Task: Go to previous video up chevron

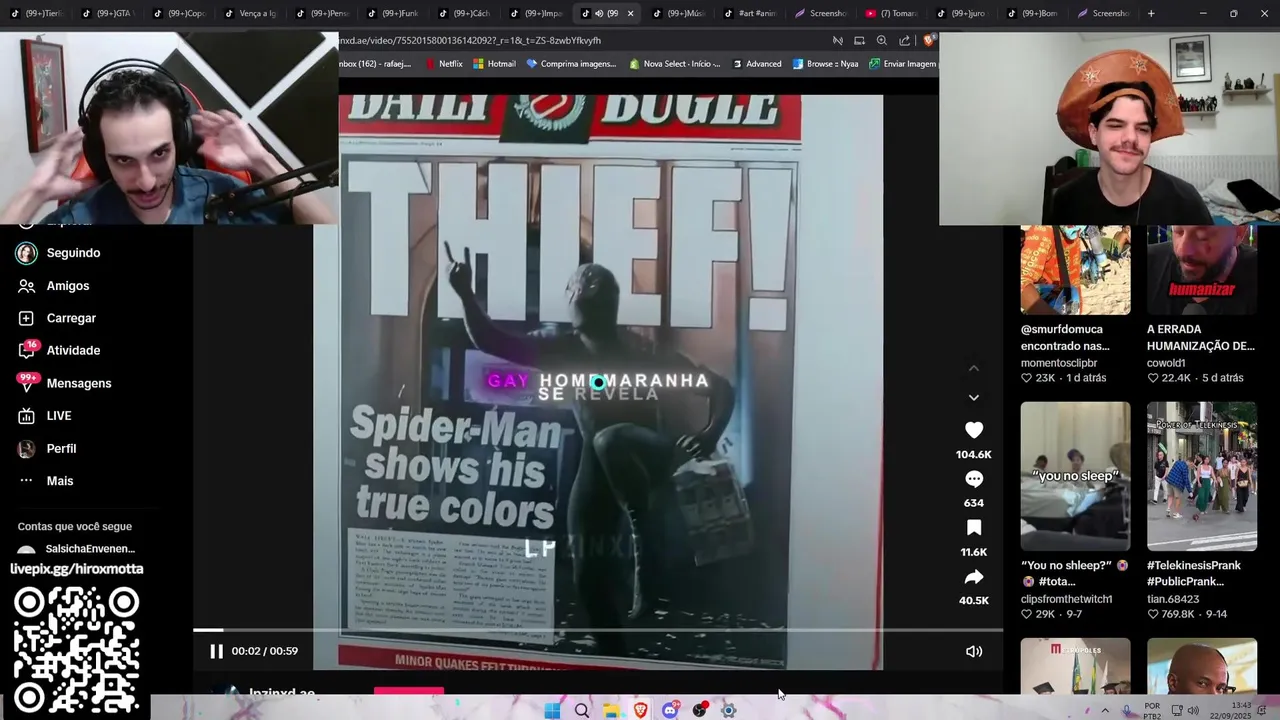Action: coord(974,368)
